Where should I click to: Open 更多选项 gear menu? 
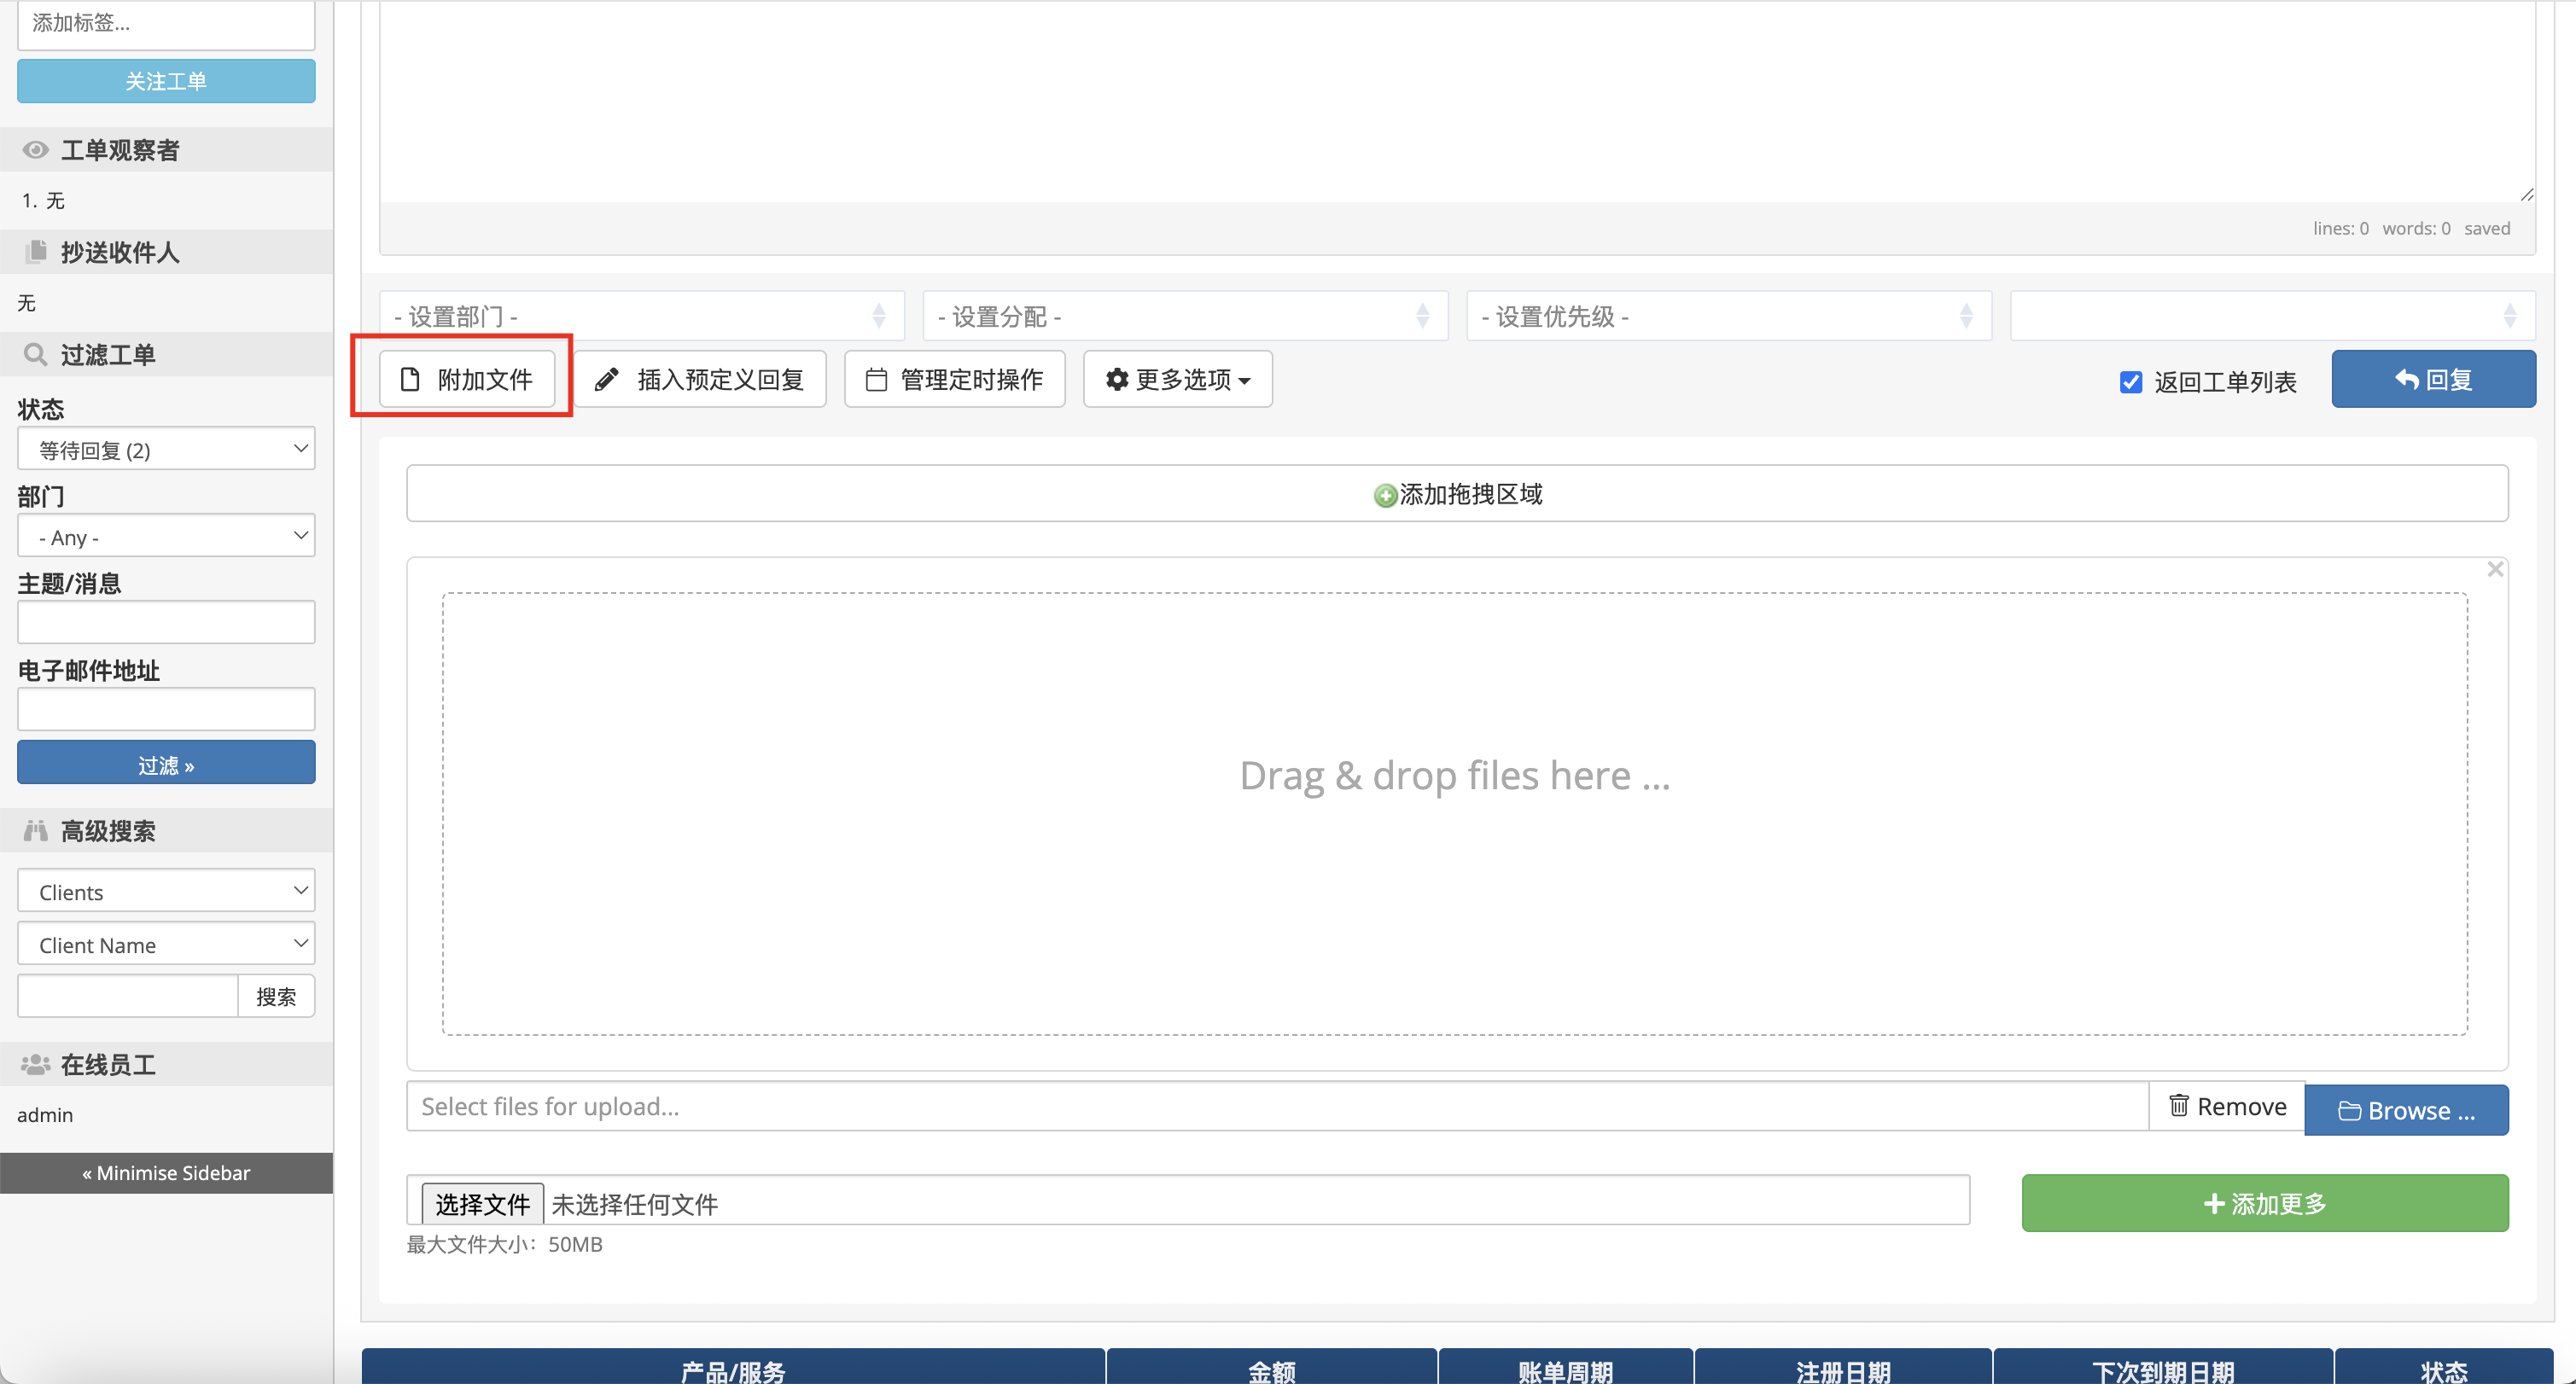[x=1177, y=379]
